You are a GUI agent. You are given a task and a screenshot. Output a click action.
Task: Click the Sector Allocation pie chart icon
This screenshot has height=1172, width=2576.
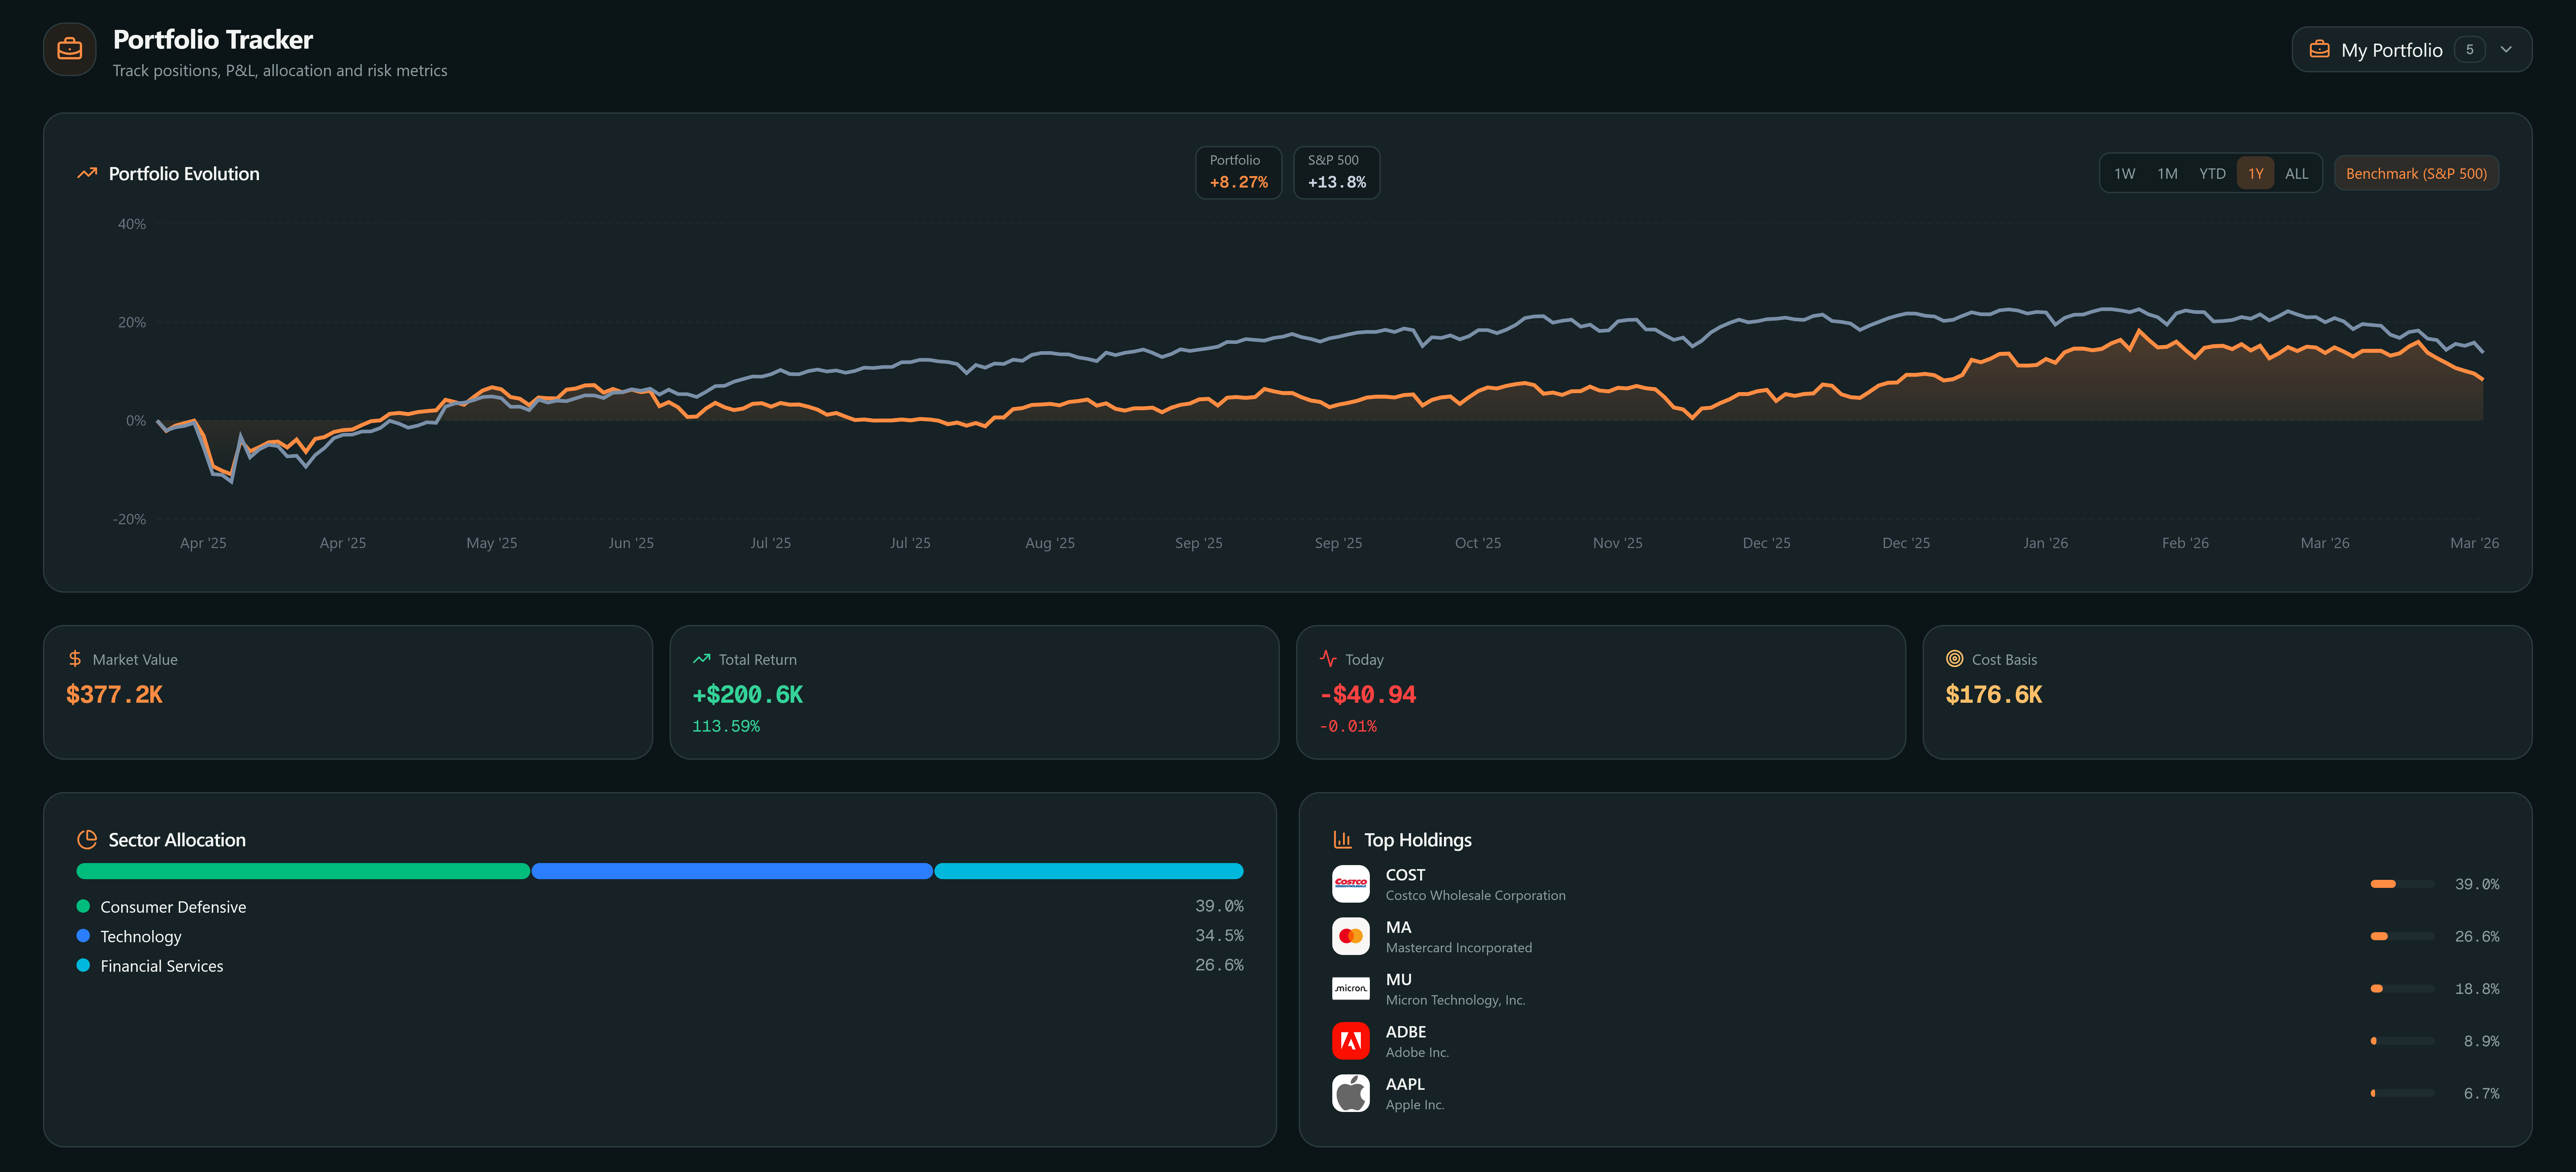click(x=87, y=840)
